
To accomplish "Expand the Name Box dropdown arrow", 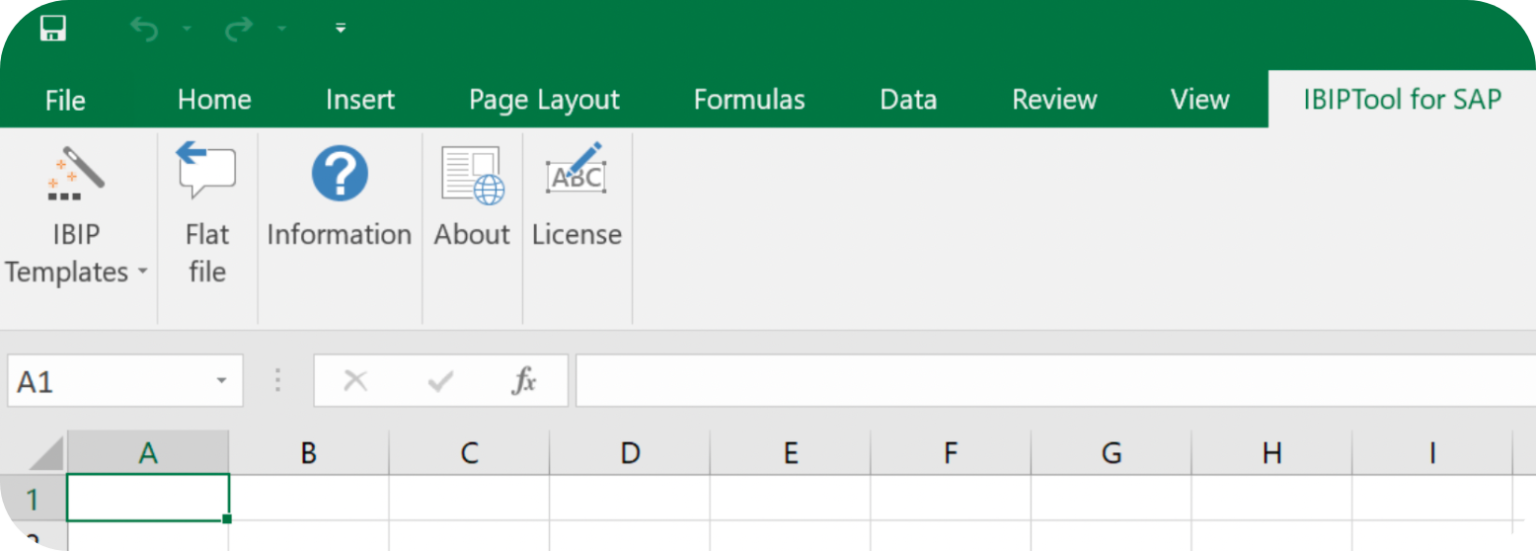I will [x=221, y=382].
